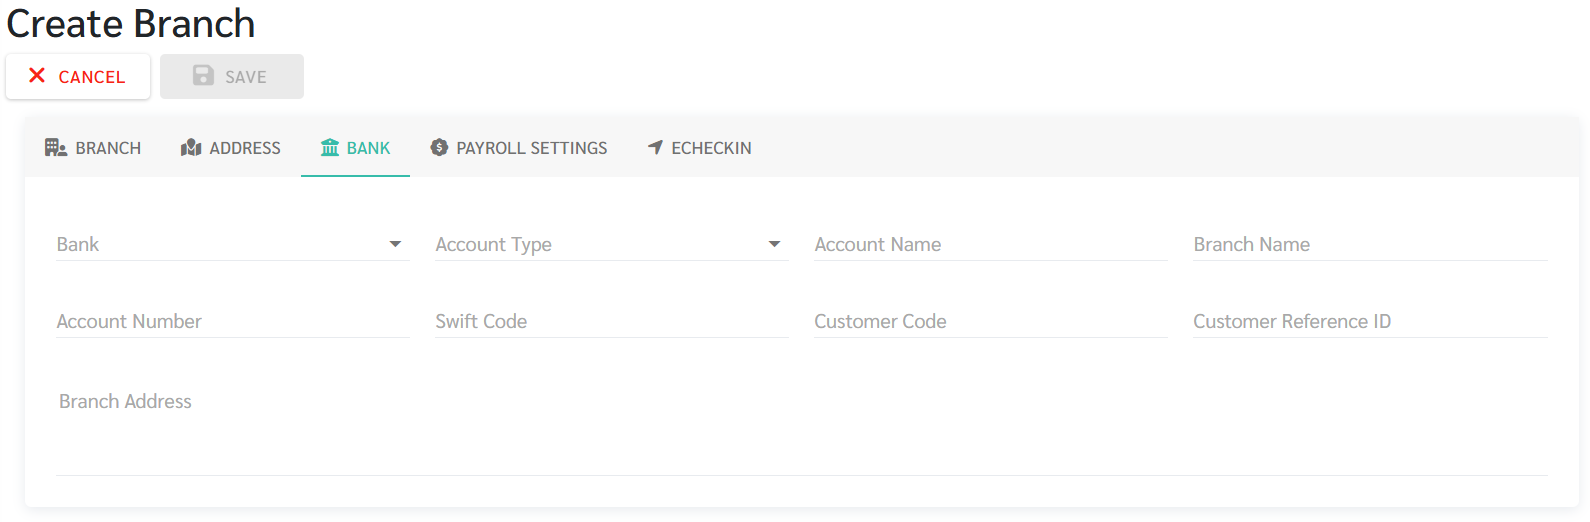Focus the Account Name field

pos(991,244)
